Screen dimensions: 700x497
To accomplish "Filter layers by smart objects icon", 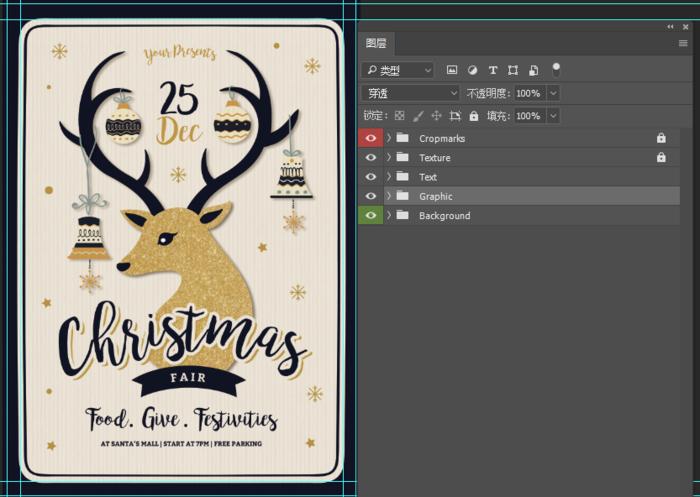I will (533, 70).
